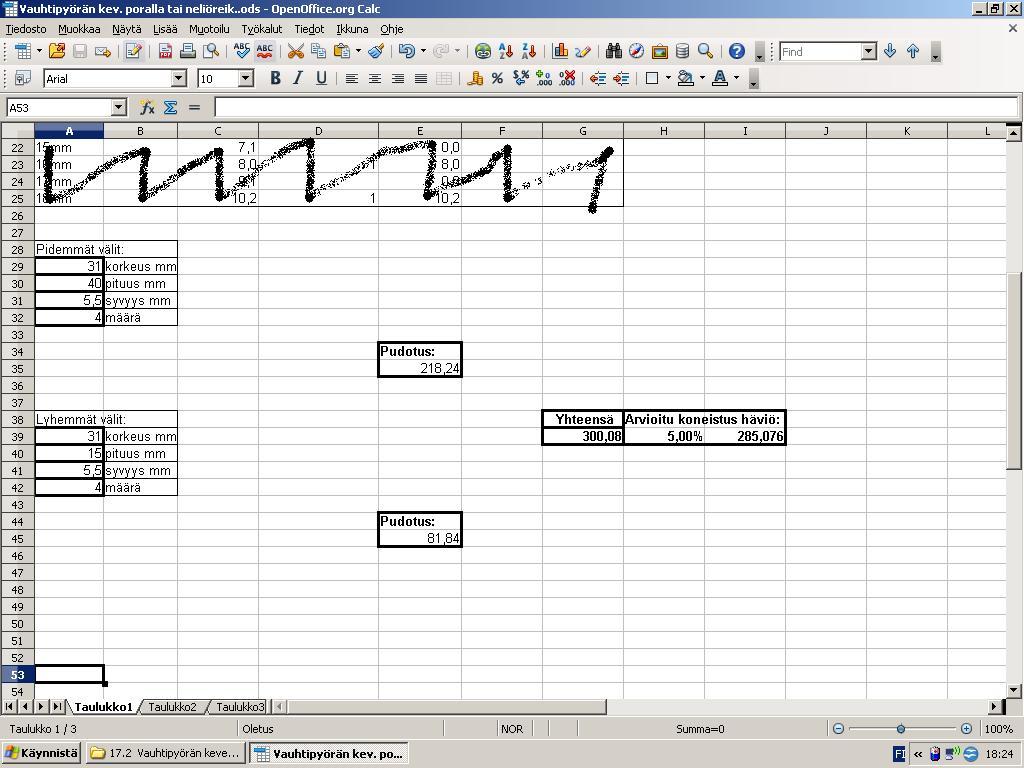Toggle Italic formatting
Screen dimensions: 1024x768
[298, 78]
